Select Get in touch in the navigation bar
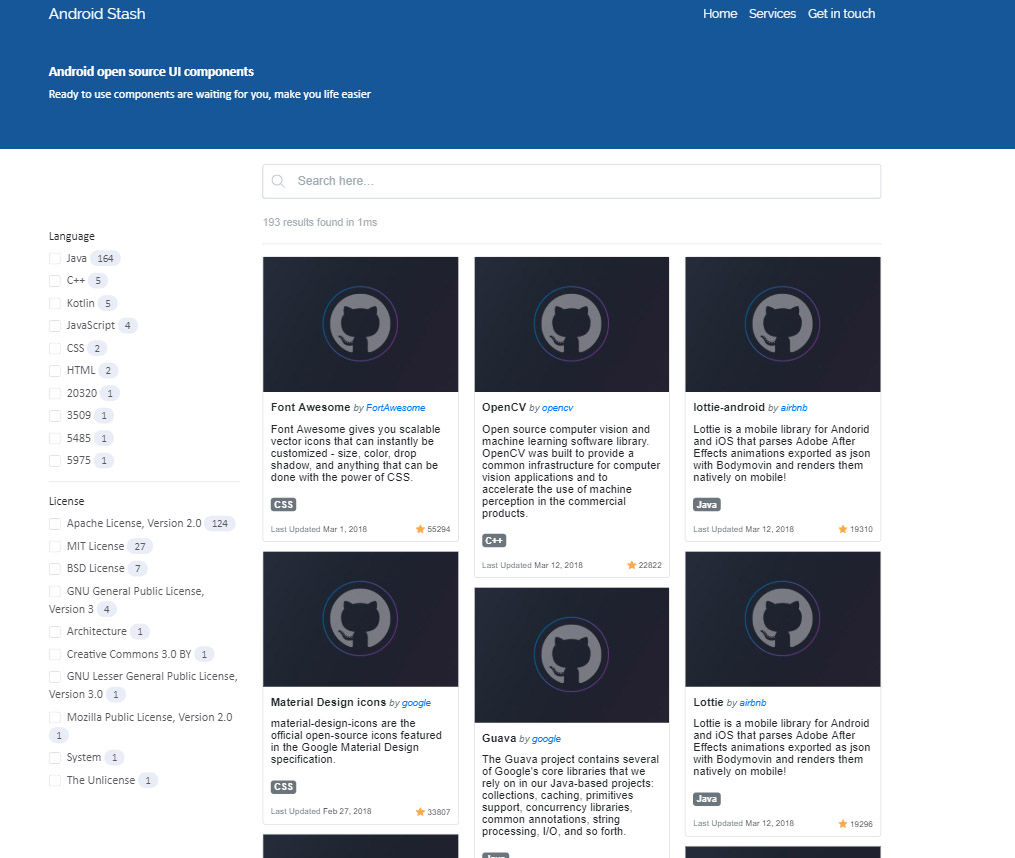 coord(841,13)
